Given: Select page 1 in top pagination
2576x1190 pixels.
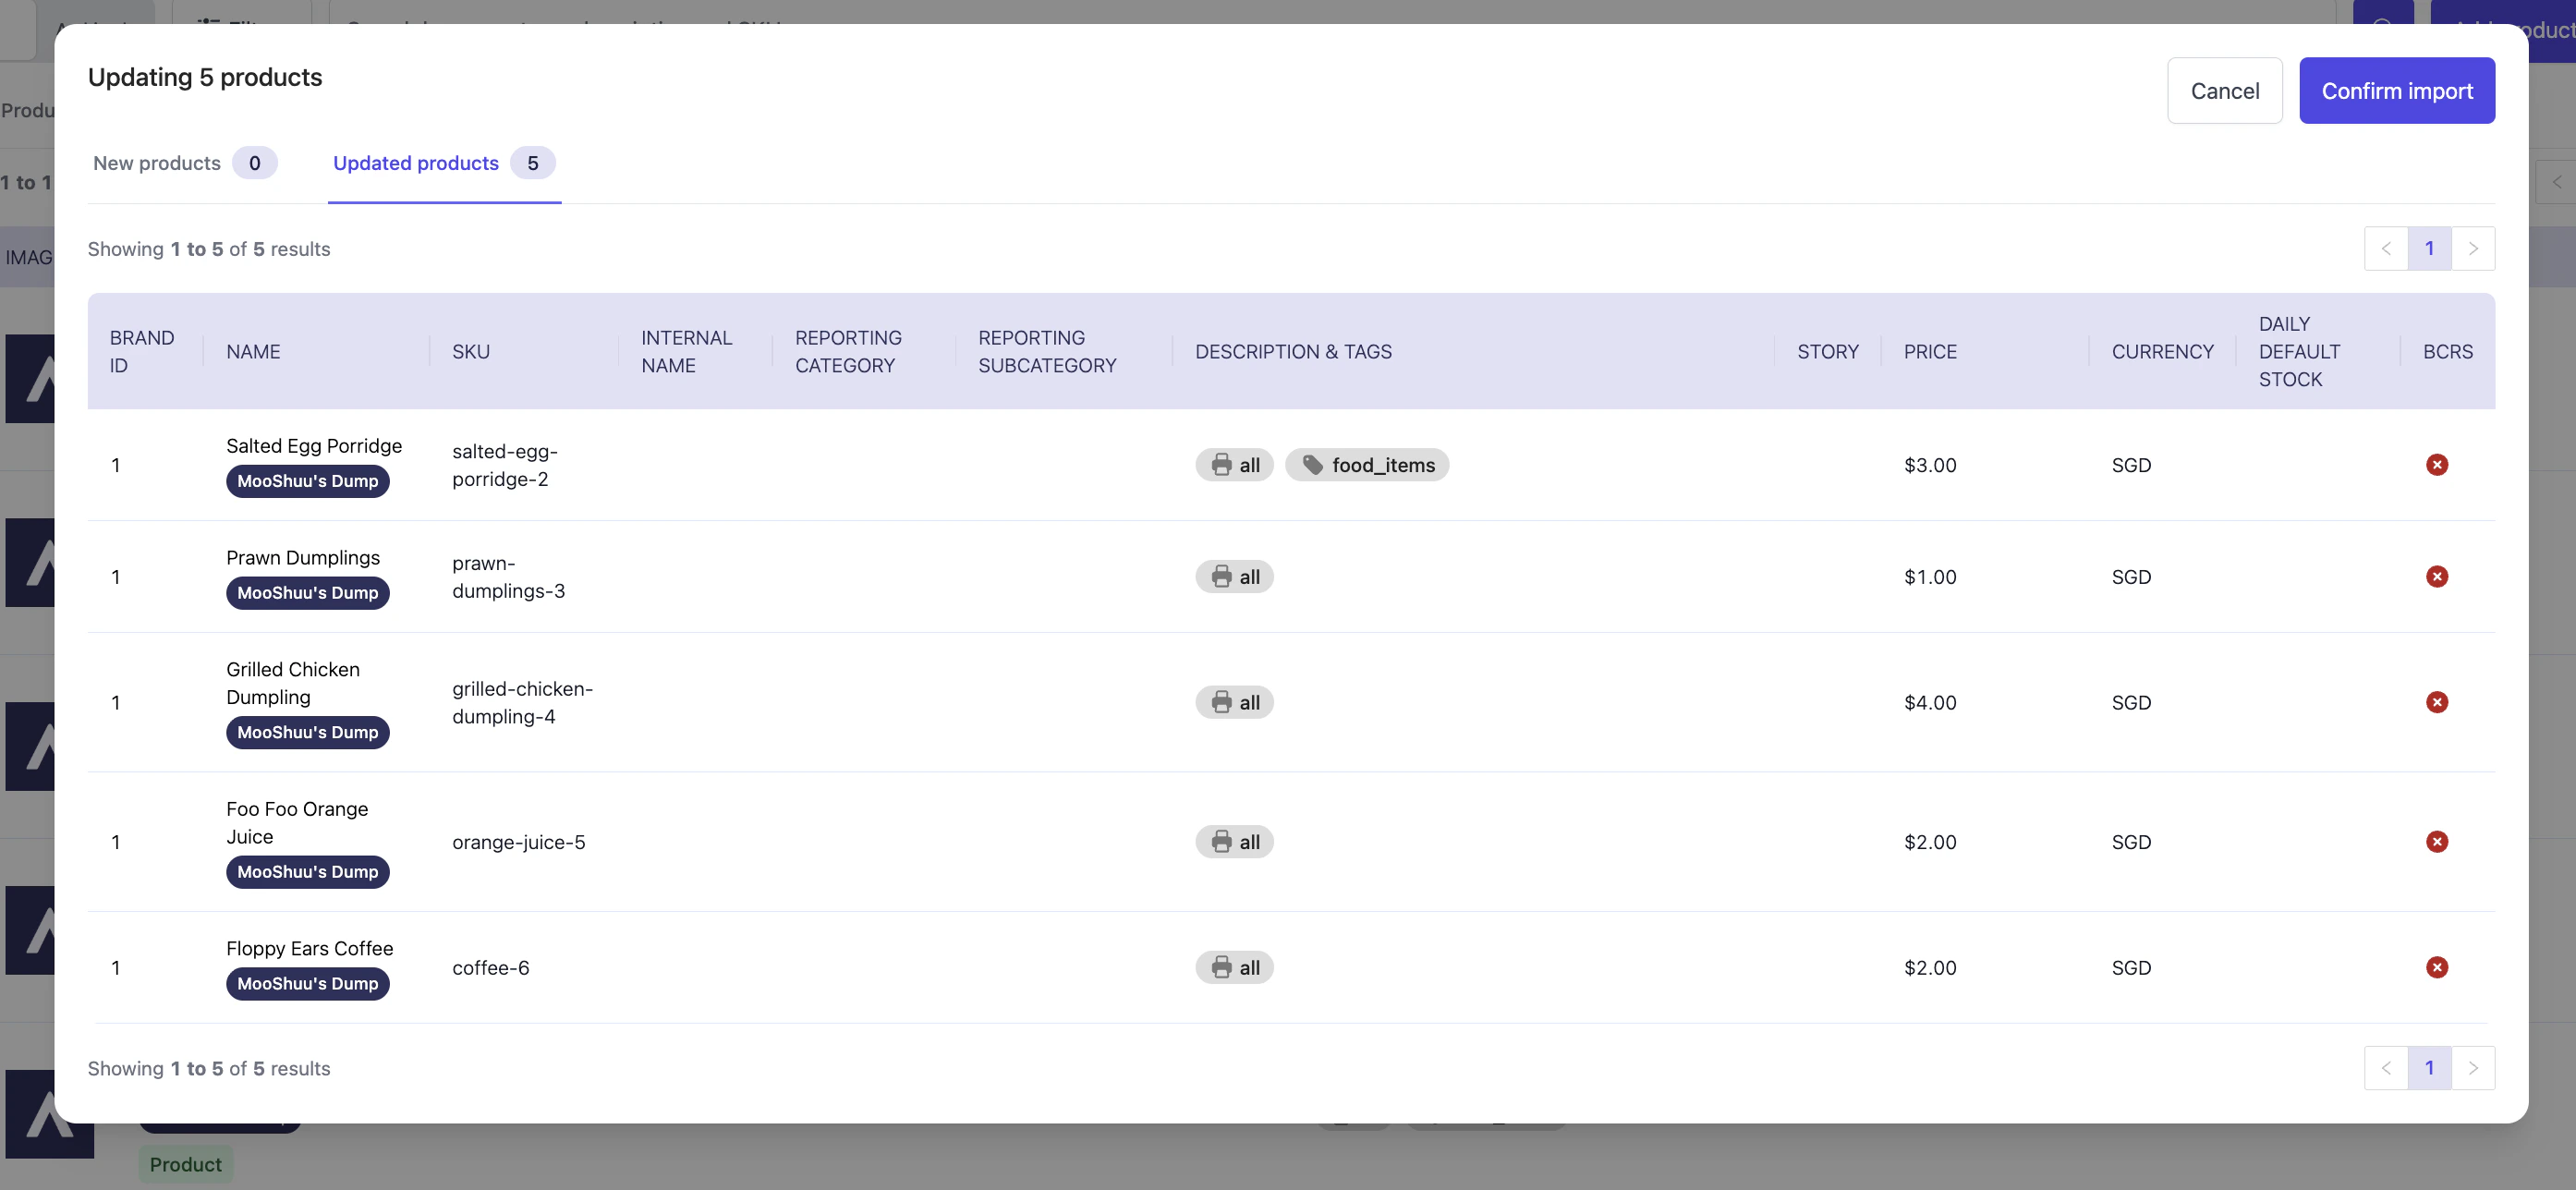Looking at the screenshot, I should [2429, 248].
